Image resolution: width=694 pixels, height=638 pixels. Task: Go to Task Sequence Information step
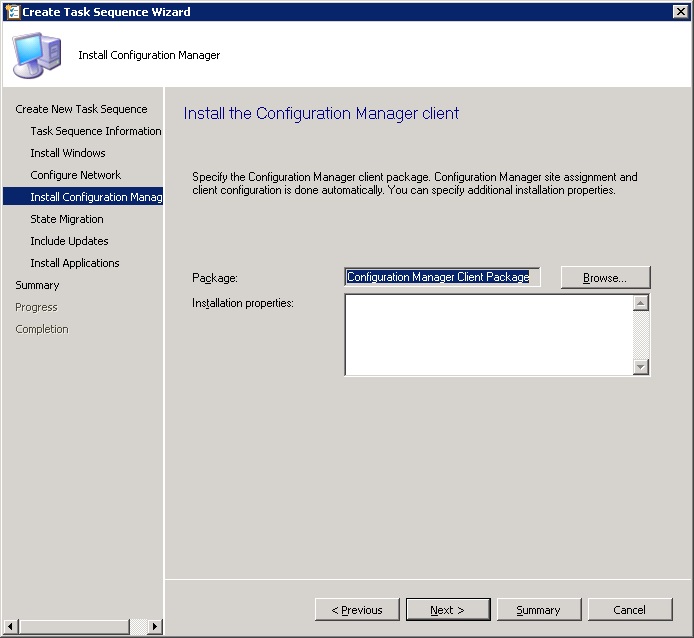click(x=95, y=131)
